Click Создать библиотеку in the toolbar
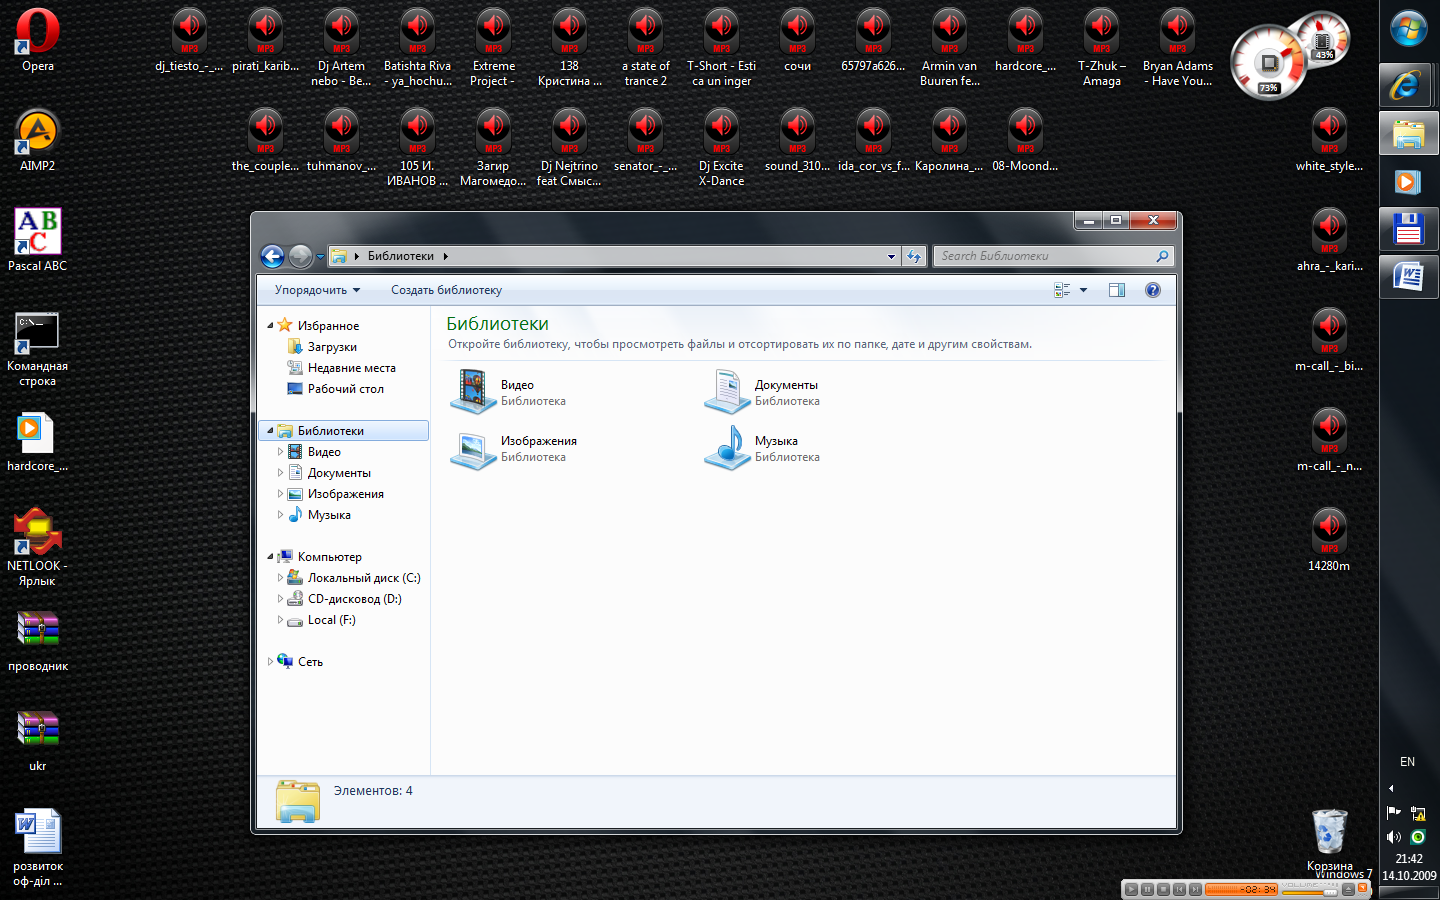This screenshot has height=900, width=1440. pyautogui.click(x=446, y=290)
